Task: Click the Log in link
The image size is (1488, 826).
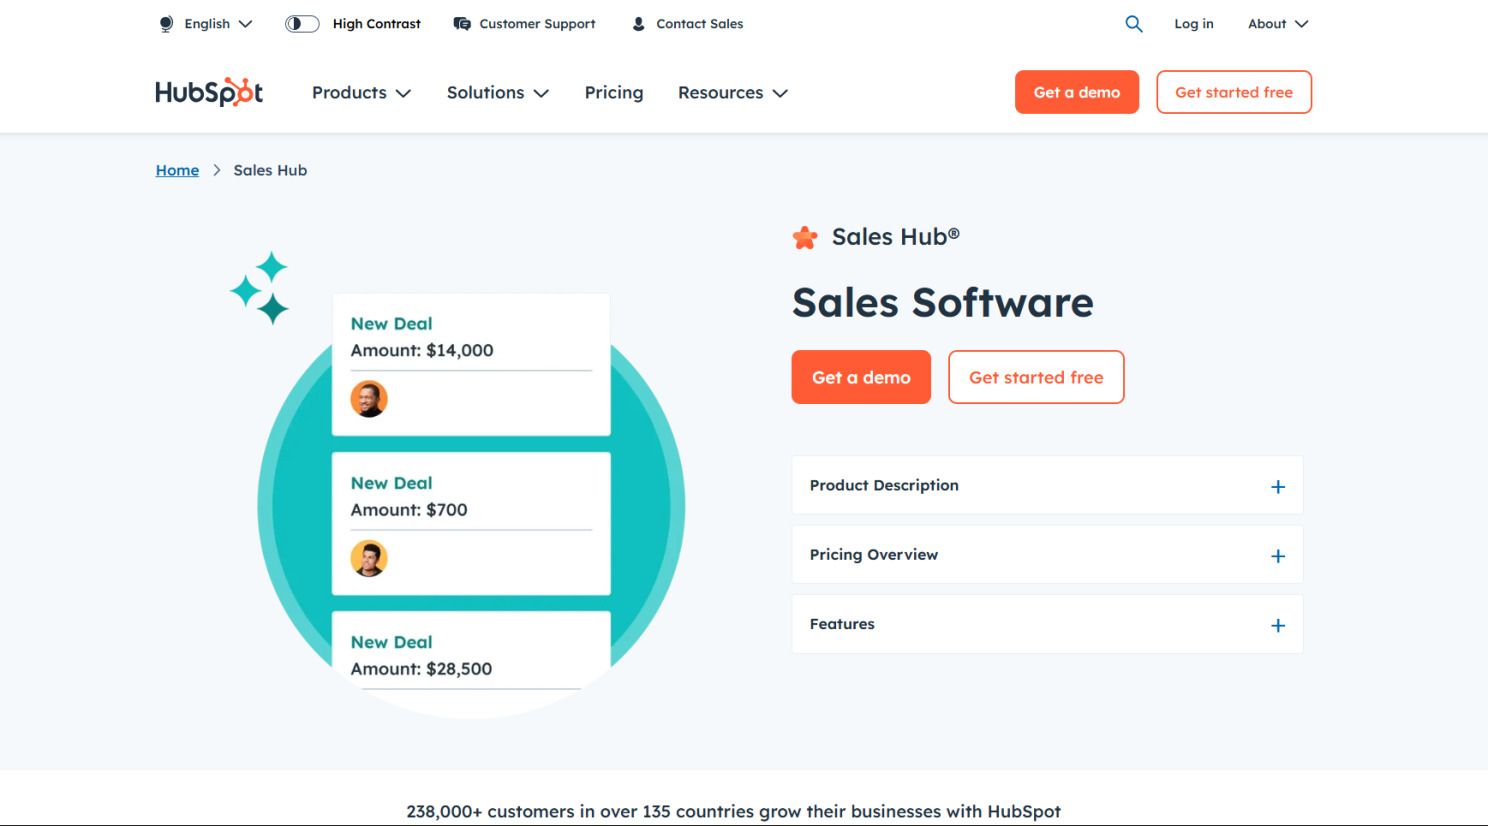Action: tap(1194, 24)
